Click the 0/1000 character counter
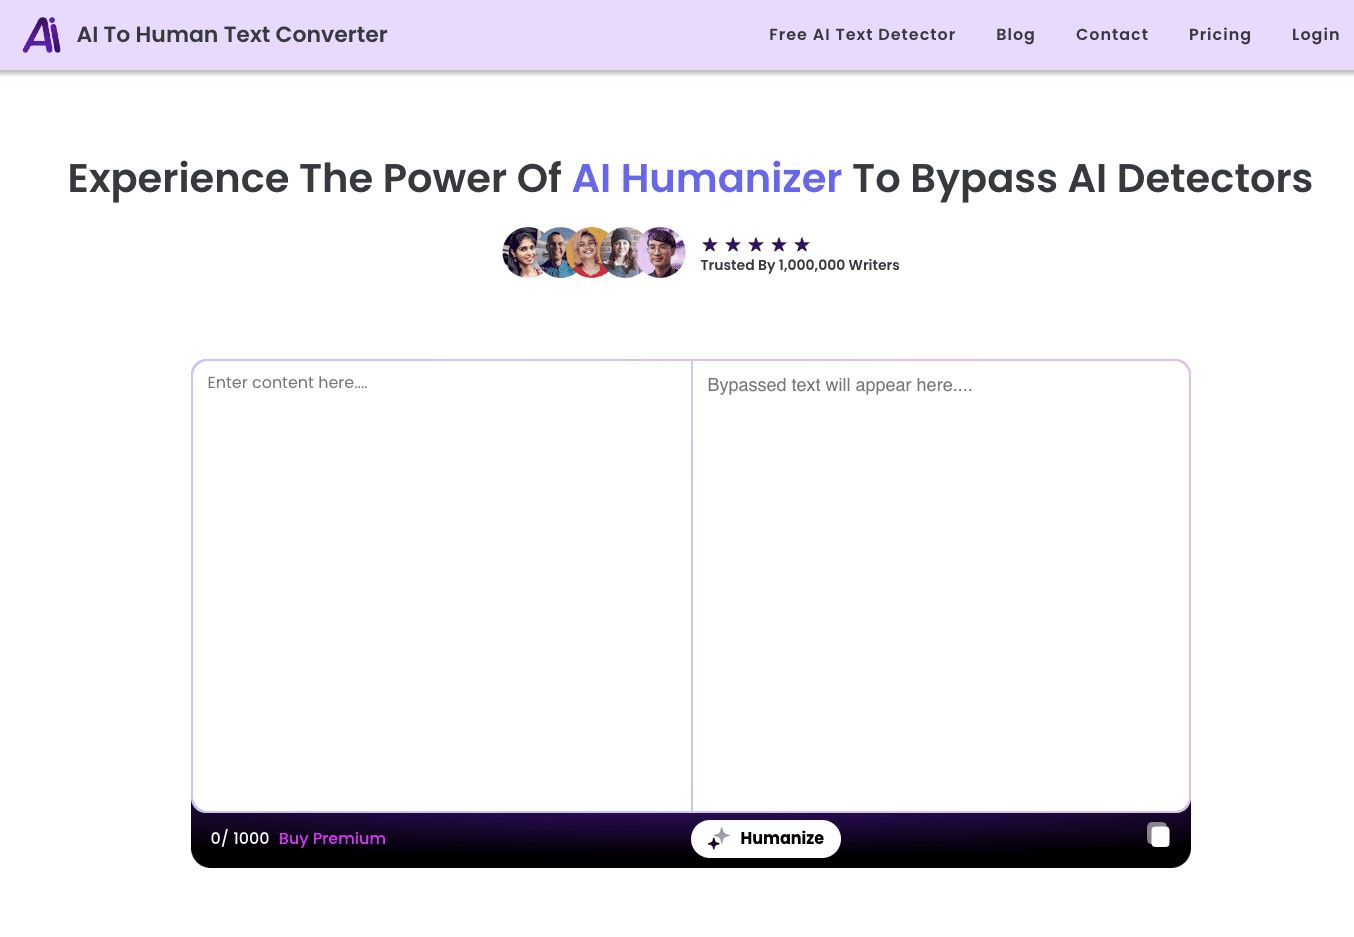 (240, 838)
